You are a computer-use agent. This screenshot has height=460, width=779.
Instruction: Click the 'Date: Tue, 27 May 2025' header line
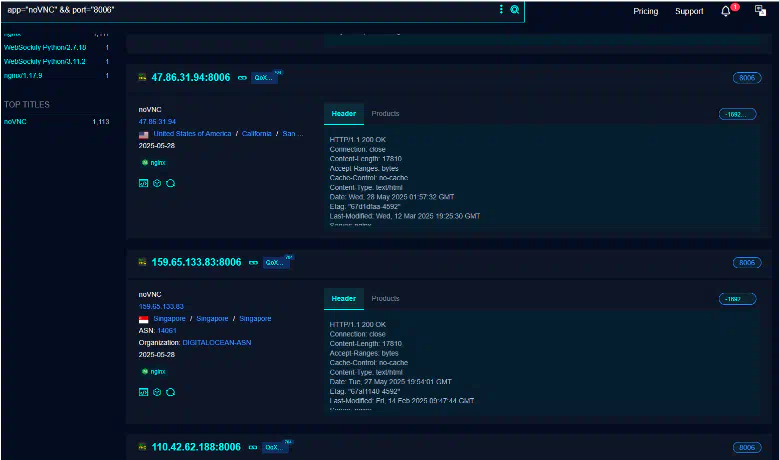(x=390, y=382)
